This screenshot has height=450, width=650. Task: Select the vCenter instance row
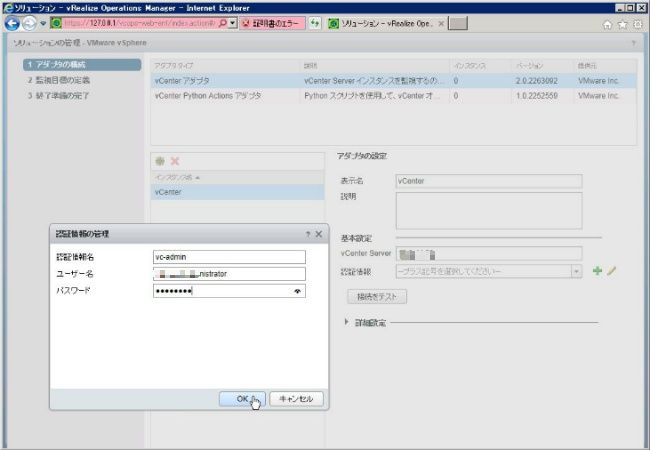238,192
